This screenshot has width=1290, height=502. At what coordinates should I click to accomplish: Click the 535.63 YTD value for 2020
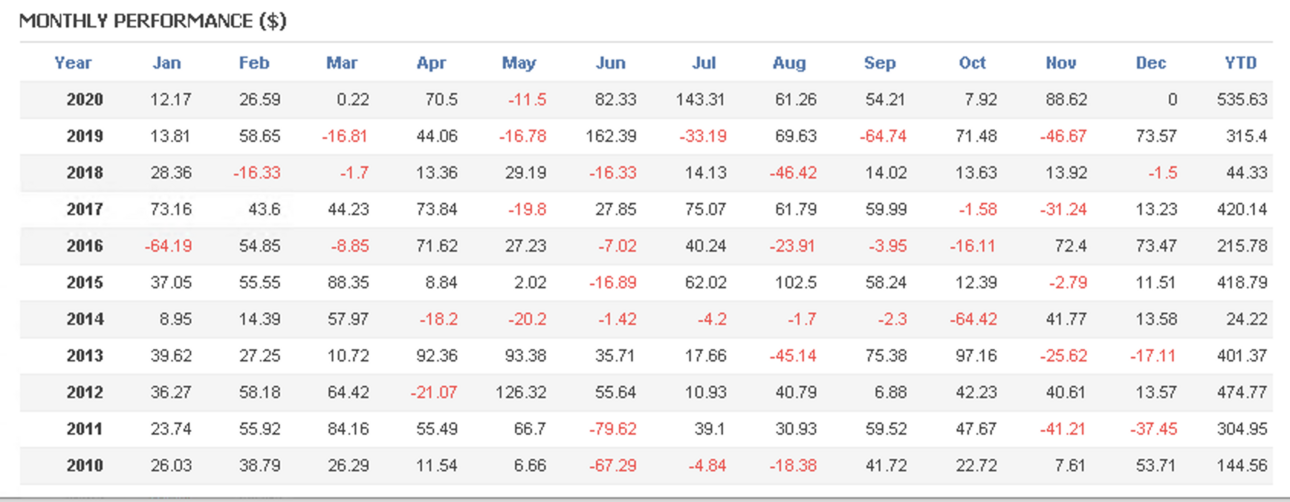click(x=1247, y=100)
